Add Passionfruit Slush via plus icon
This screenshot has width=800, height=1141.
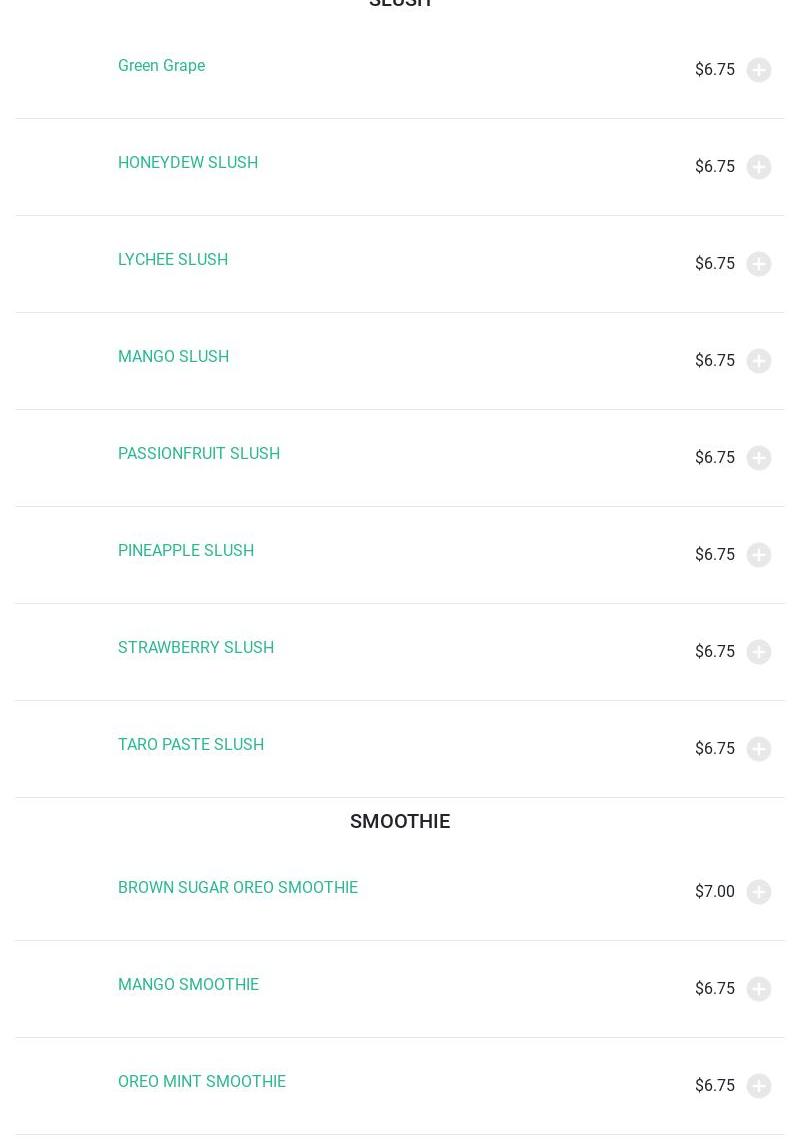(x=759, y=458)
